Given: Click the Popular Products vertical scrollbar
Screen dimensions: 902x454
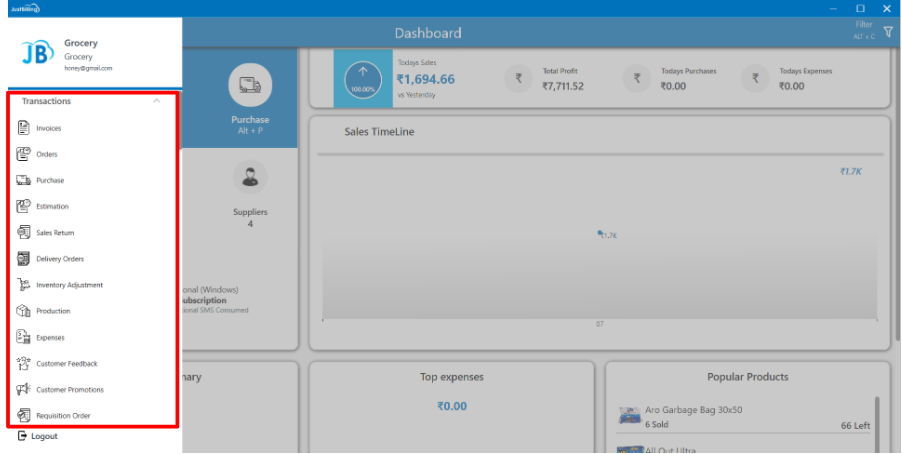Looking at the screenshot, I should pyautogui.click(x=877, y=420).
